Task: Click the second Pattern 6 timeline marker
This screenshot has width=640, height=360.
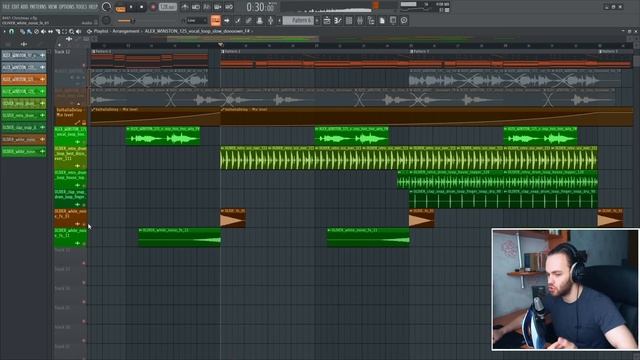Action: (x=231, y=51)
